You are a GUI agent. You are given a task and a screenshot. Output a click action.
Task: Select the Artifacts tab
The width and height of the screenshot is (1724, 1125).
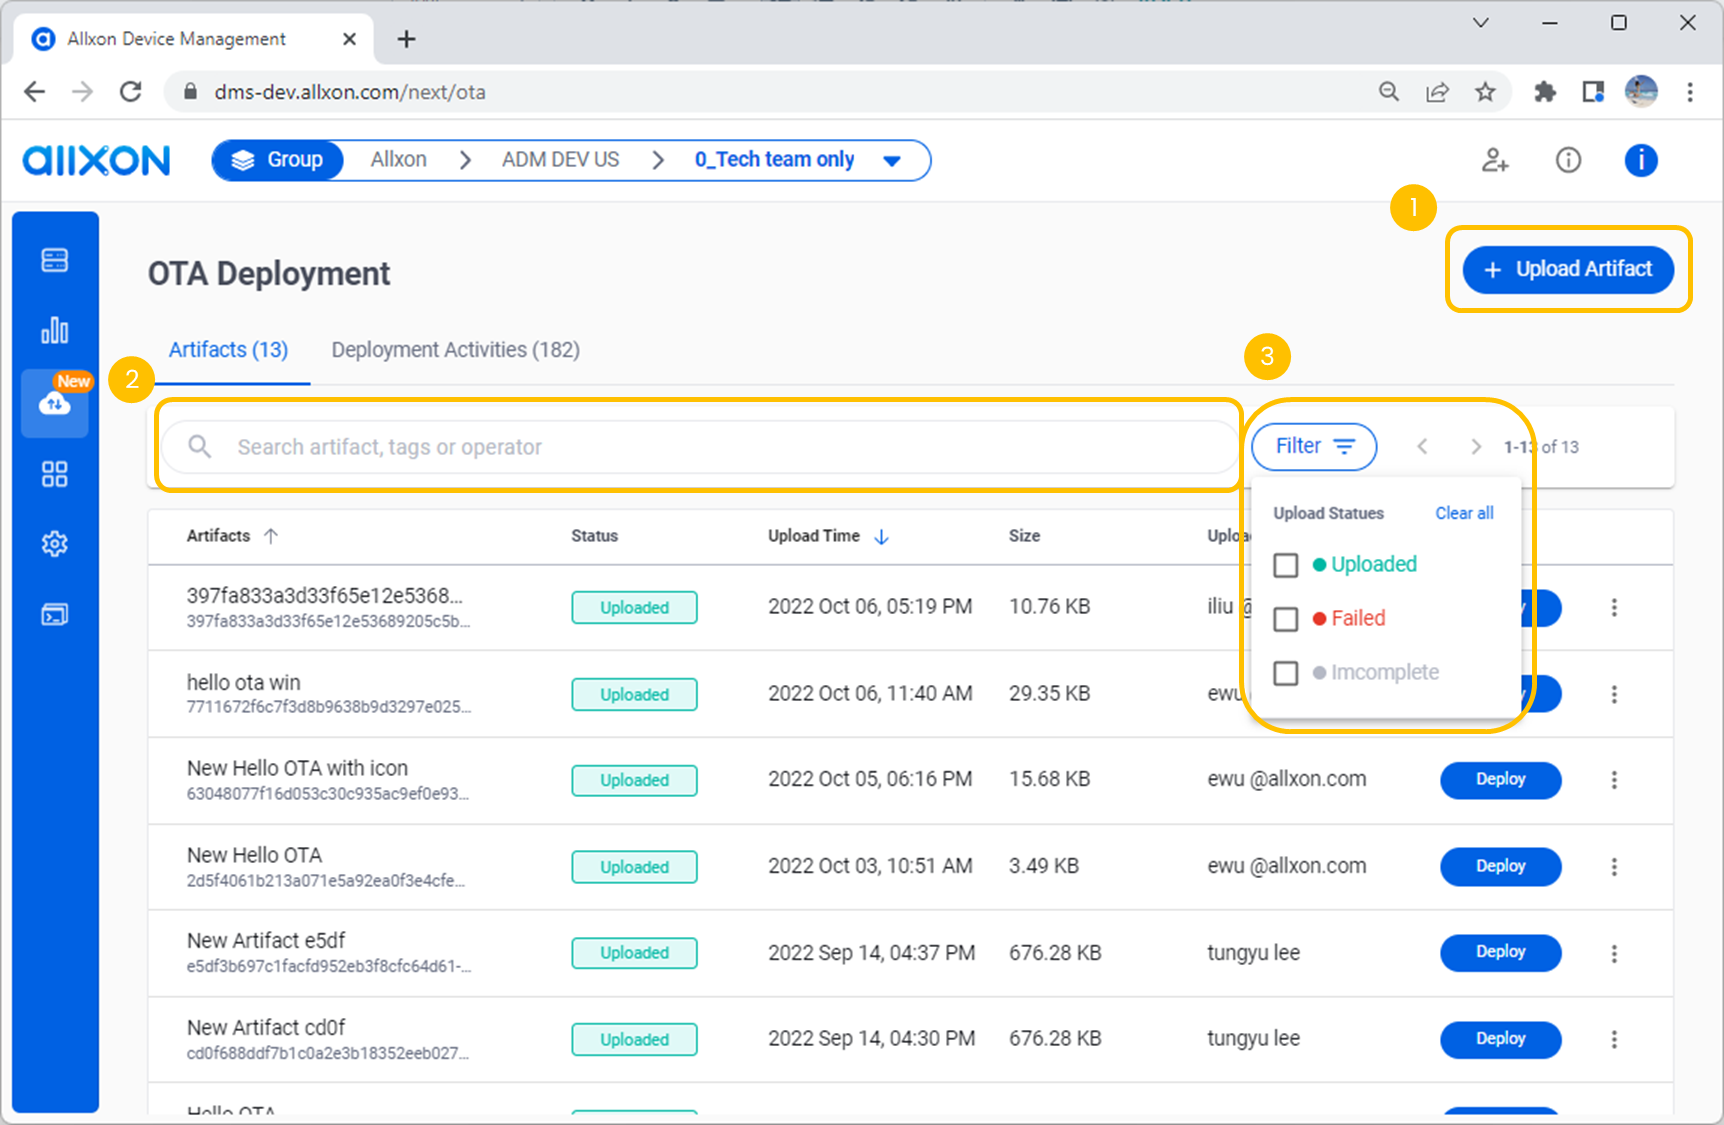click(x=228, y=349)
